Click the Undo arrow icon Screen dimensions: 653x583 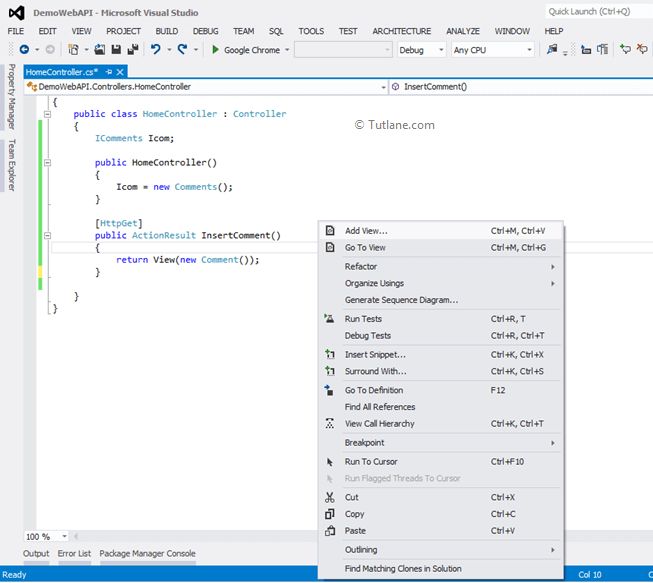pos(156,50)
